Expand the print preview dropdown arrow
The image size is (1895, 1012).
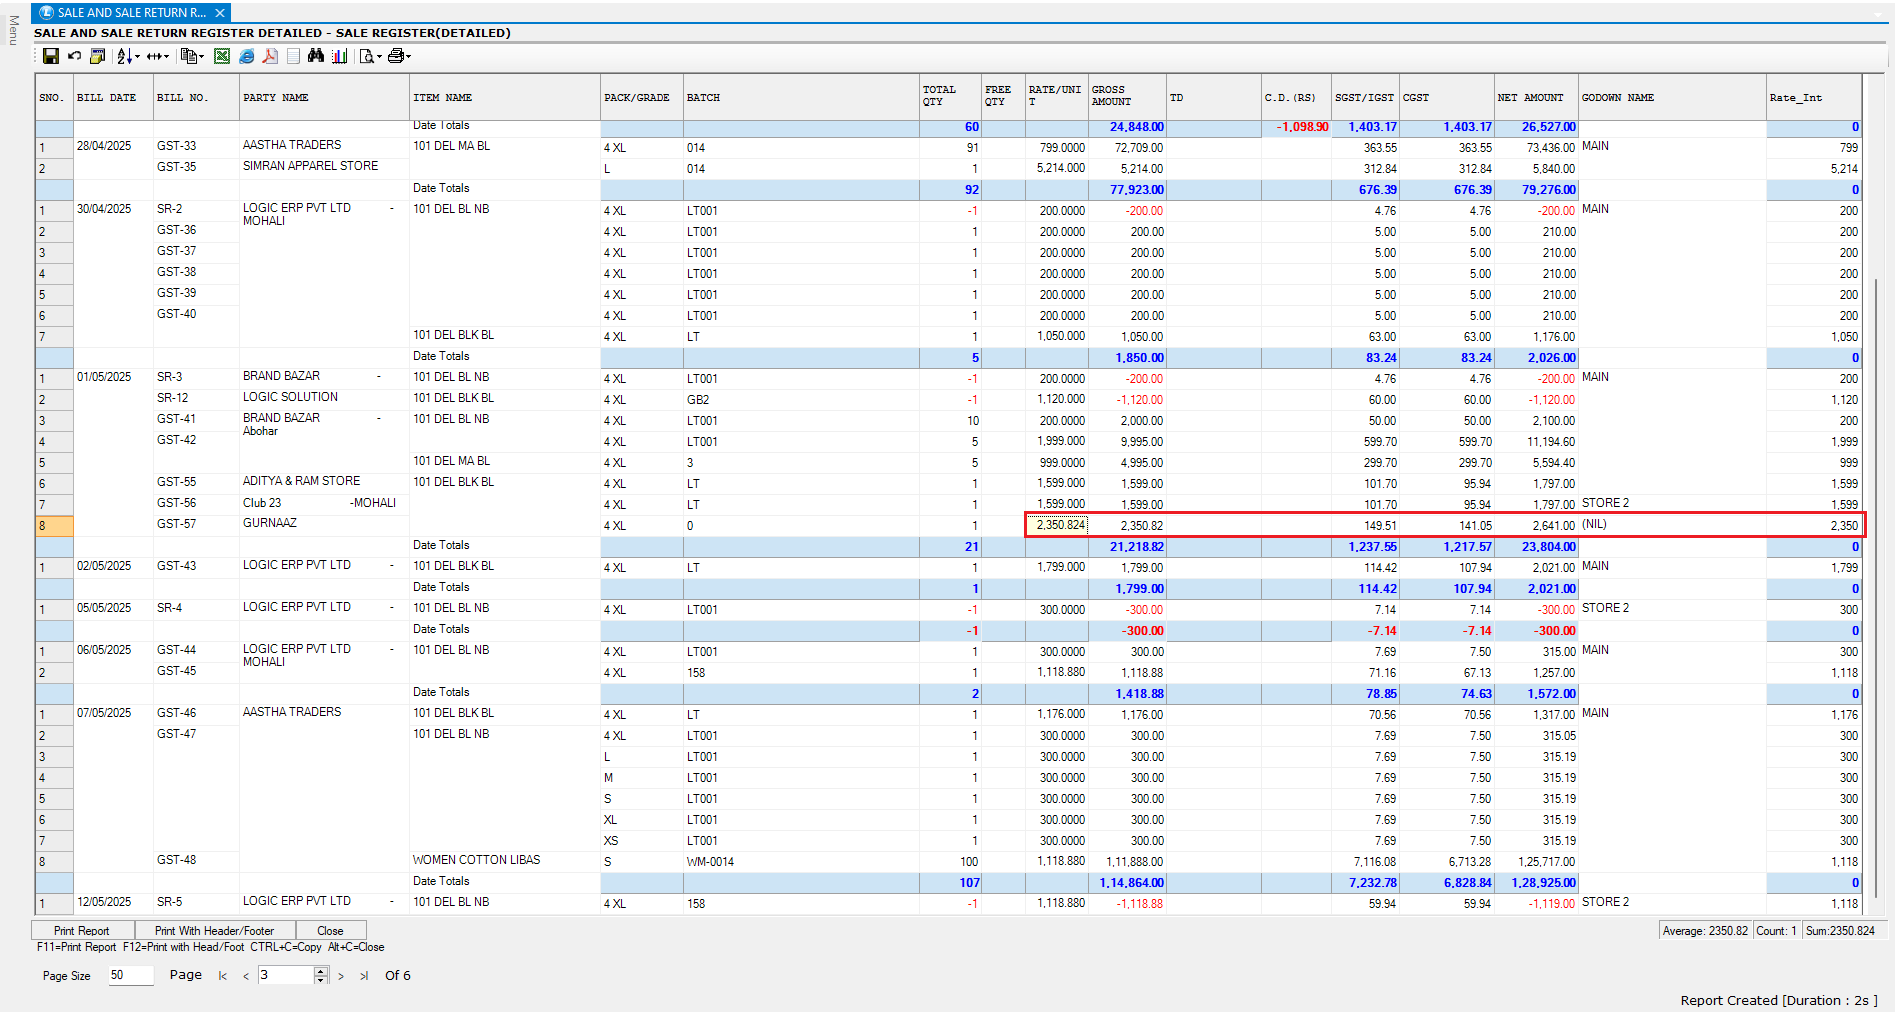point(379,57)
